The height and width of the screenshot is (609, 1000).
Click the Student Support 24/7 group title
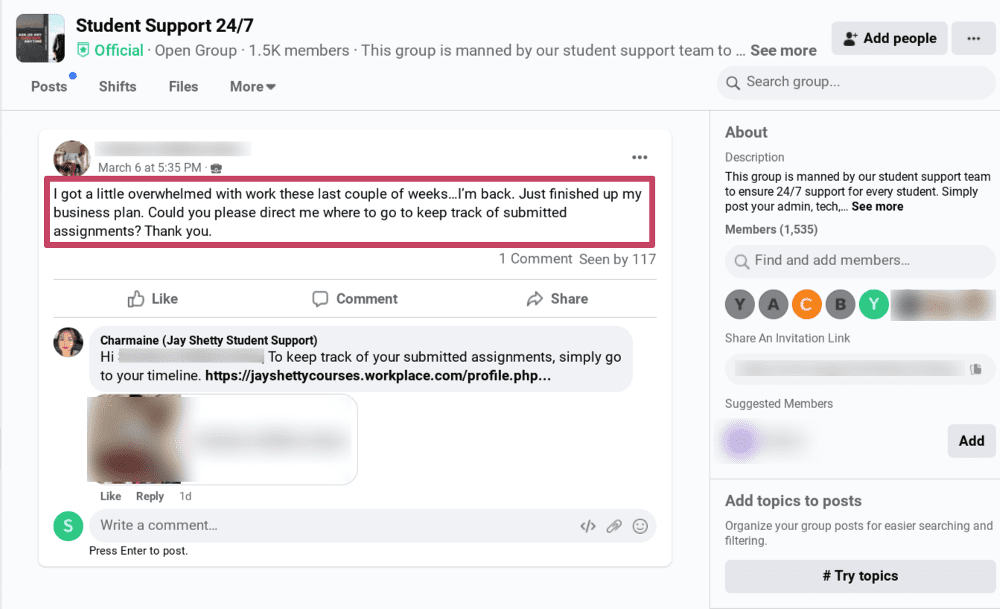(165, 26)
